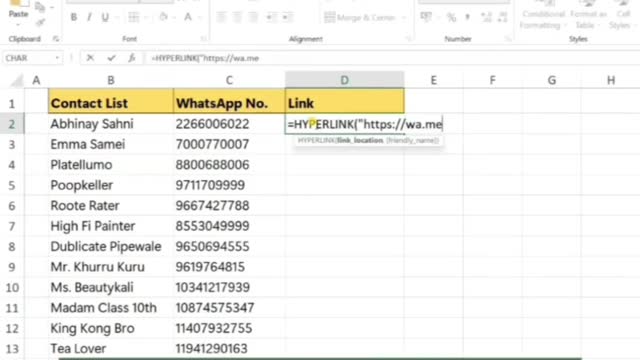Click Decrease Decimal

coord(502,17)
